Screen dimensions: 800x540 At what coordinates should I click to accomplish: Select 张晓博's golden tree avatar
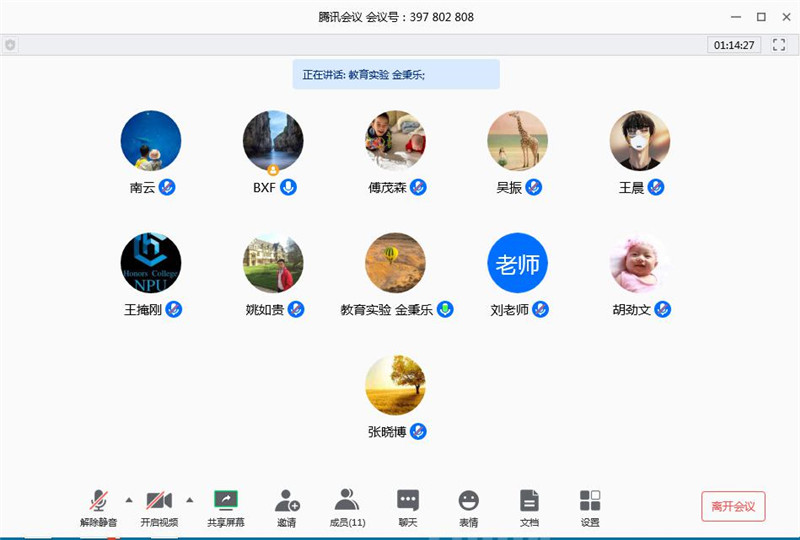[395, 385]
